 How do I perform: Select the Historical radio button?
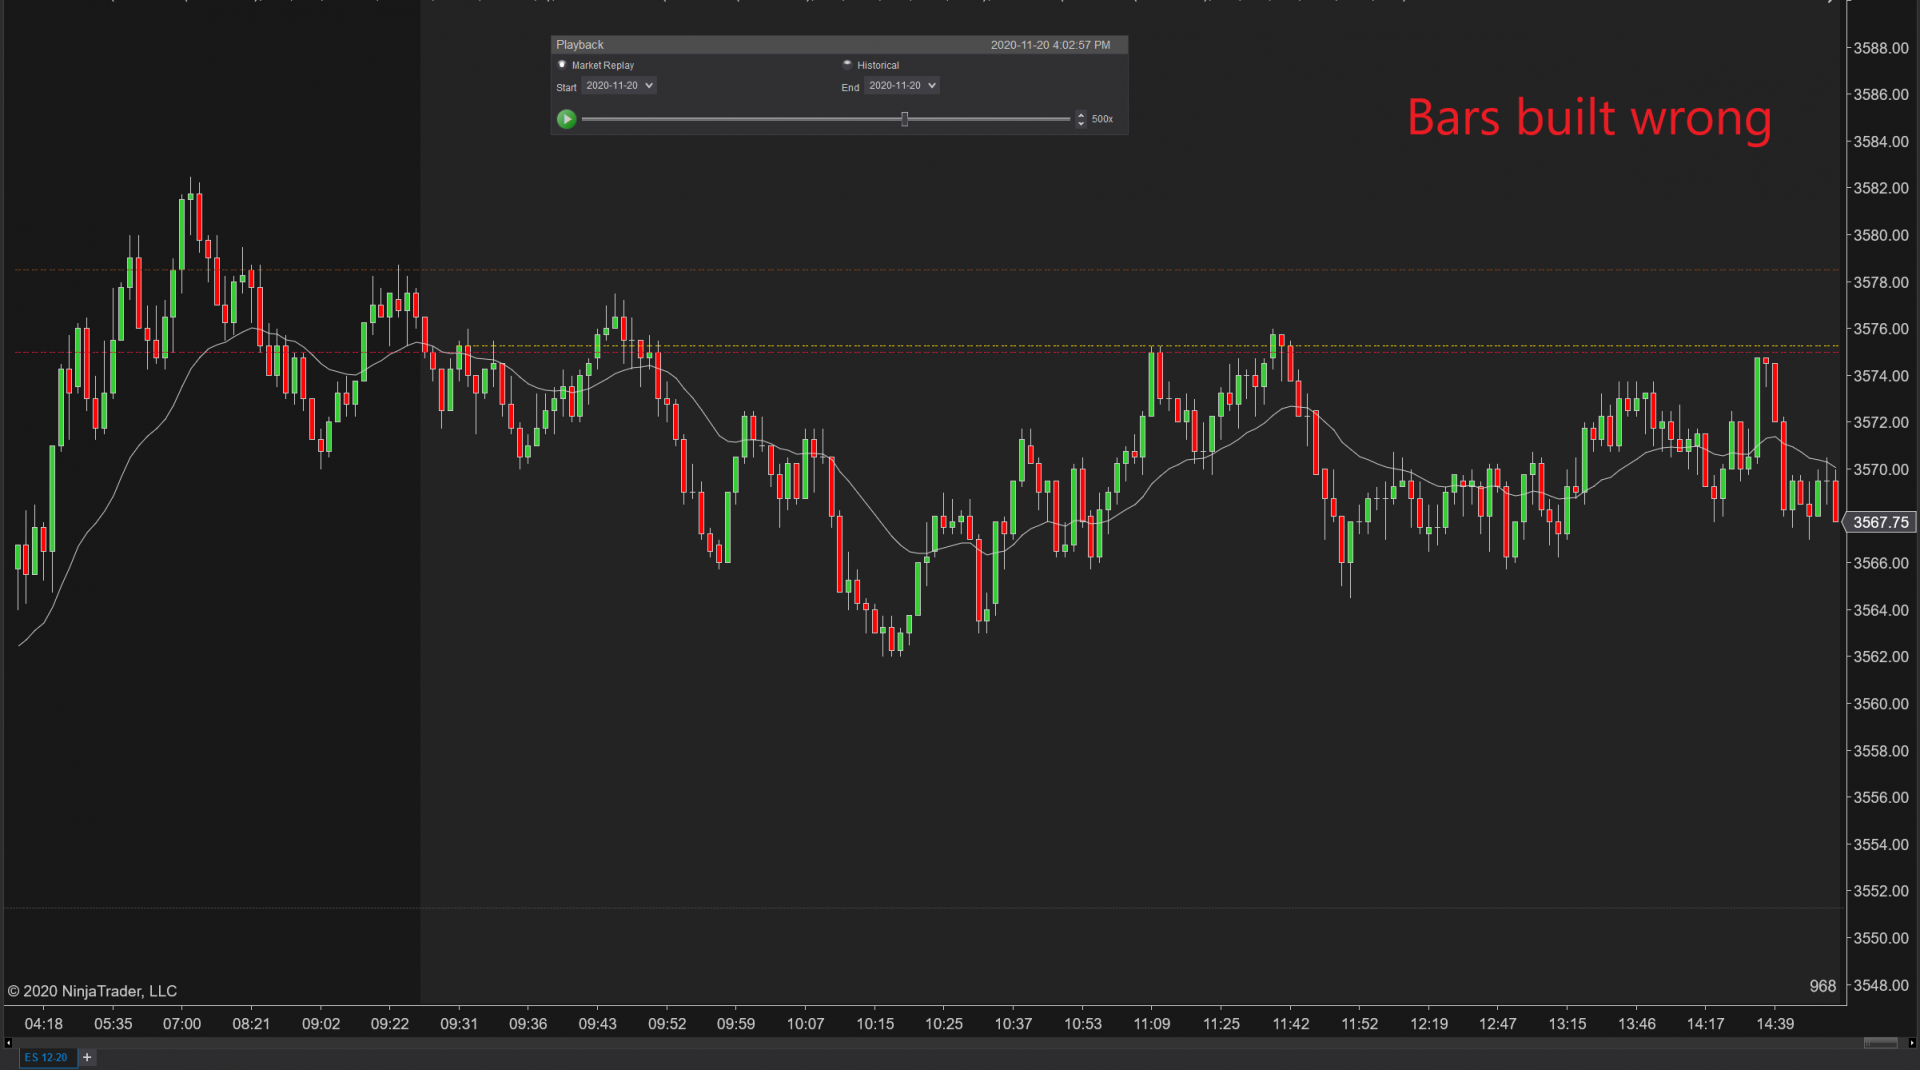pos(847,65)
